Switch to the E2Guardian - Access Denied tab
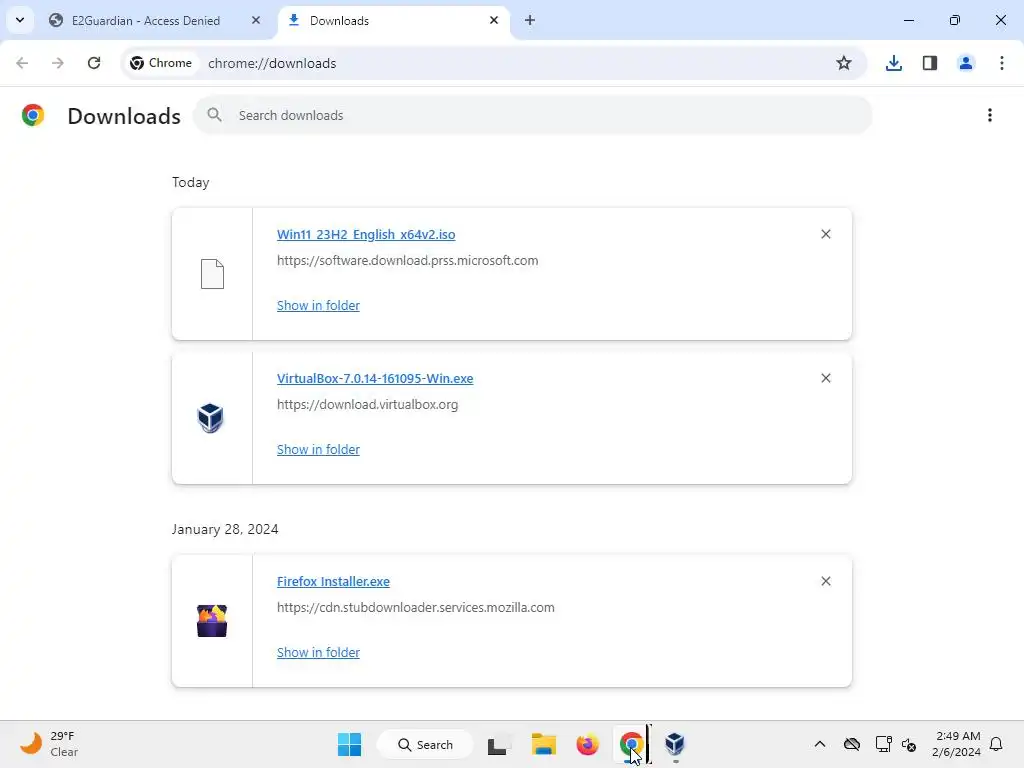 pyautogui.click(x=146, y=21)
